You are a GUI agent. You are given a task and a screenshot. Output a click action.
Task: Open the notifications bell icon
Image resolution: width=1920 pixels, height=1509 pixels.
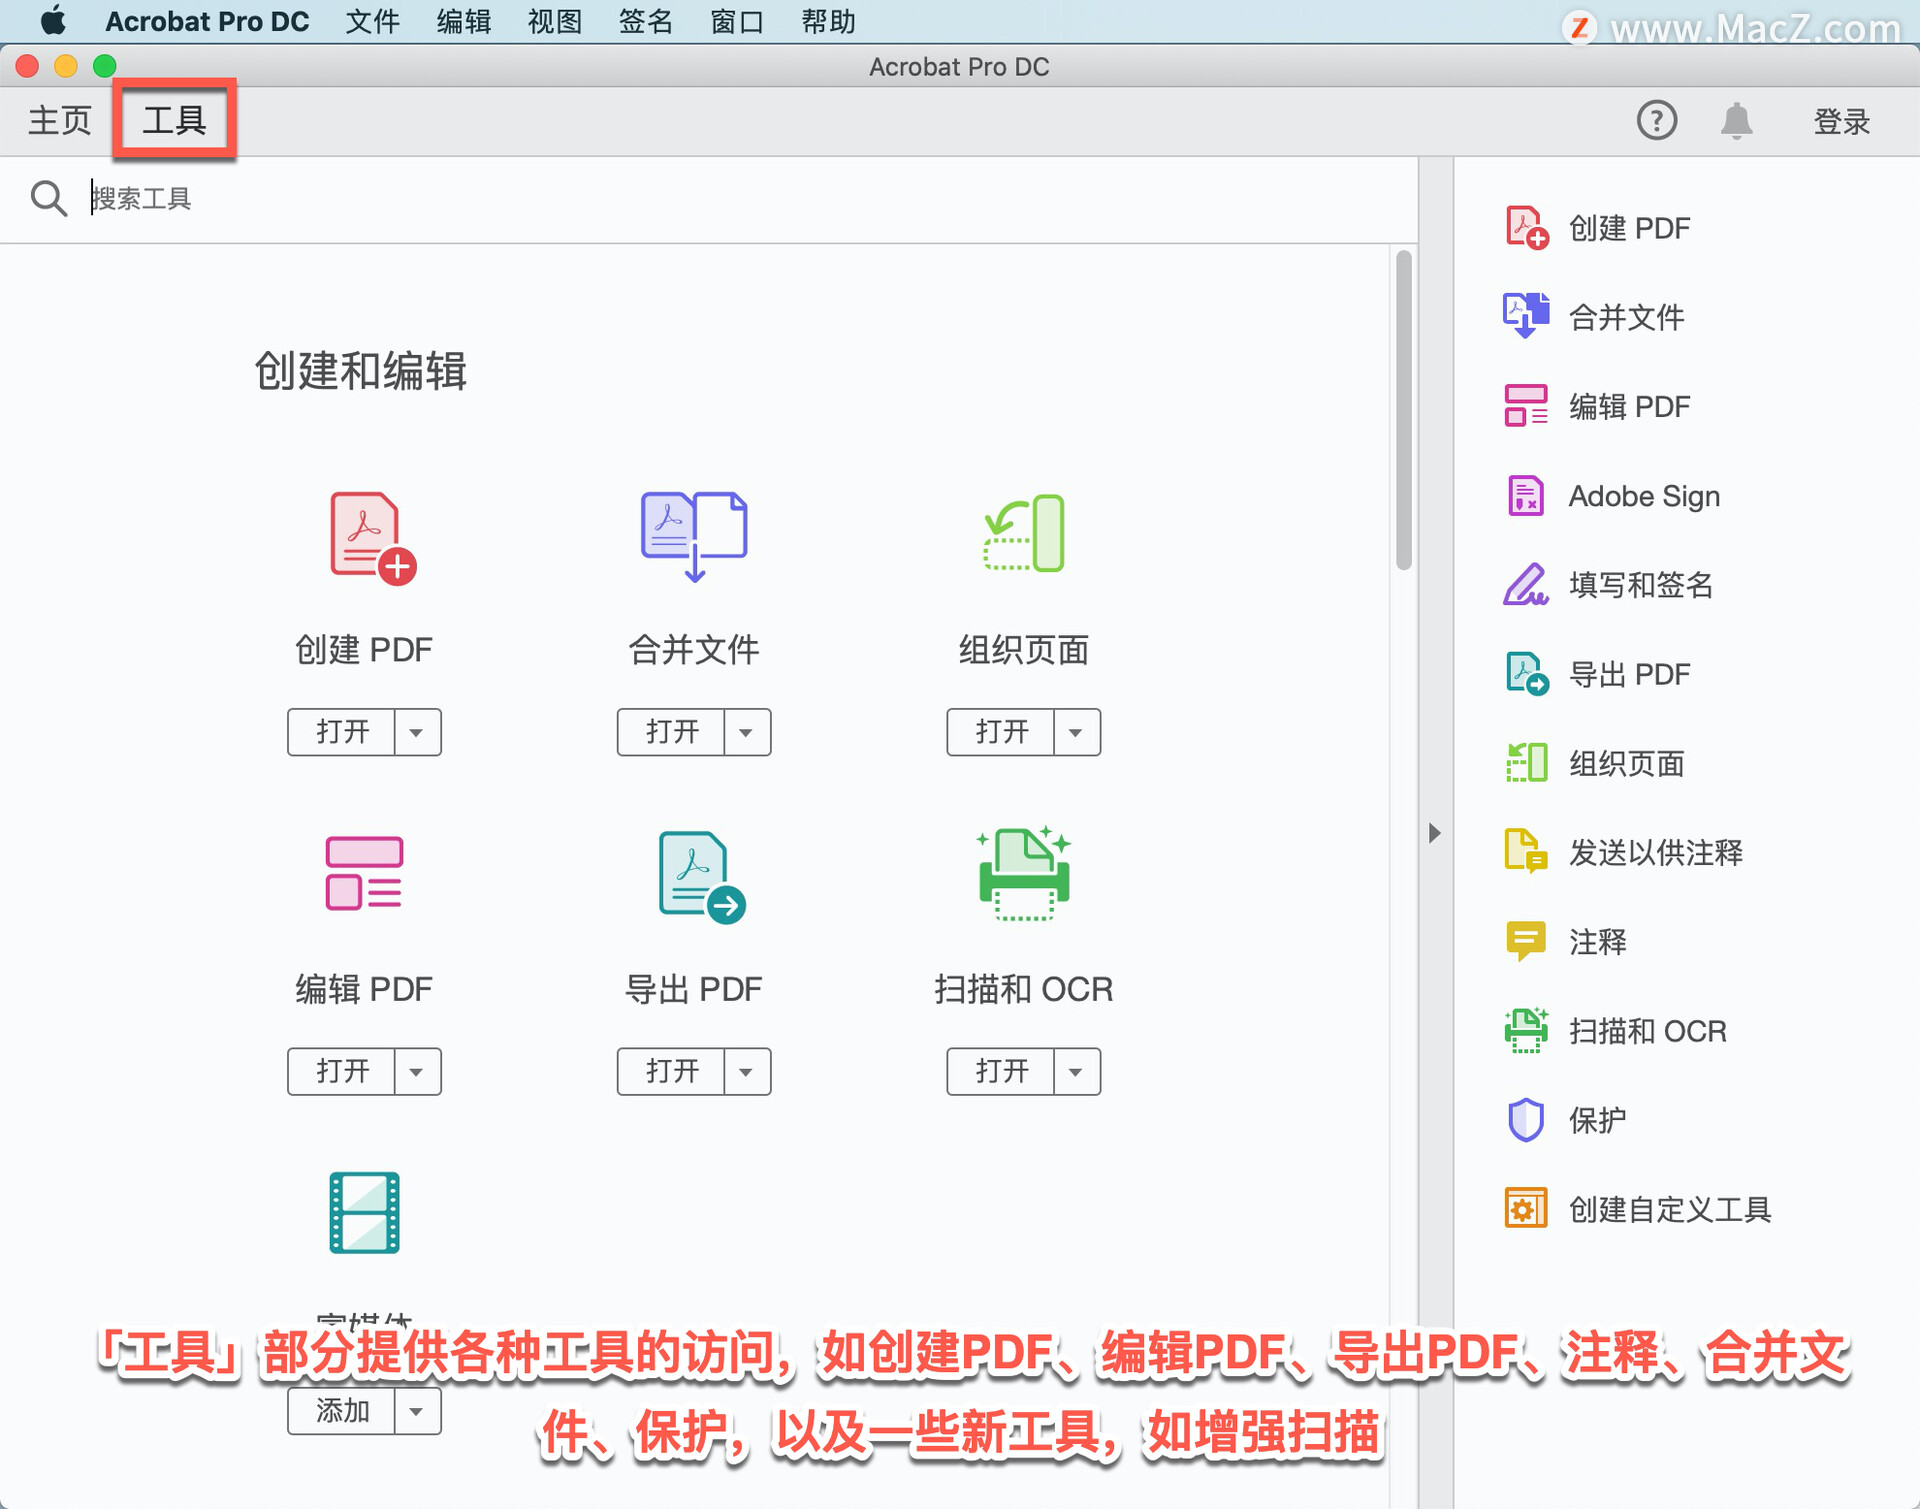click(x=1737, y=121)
